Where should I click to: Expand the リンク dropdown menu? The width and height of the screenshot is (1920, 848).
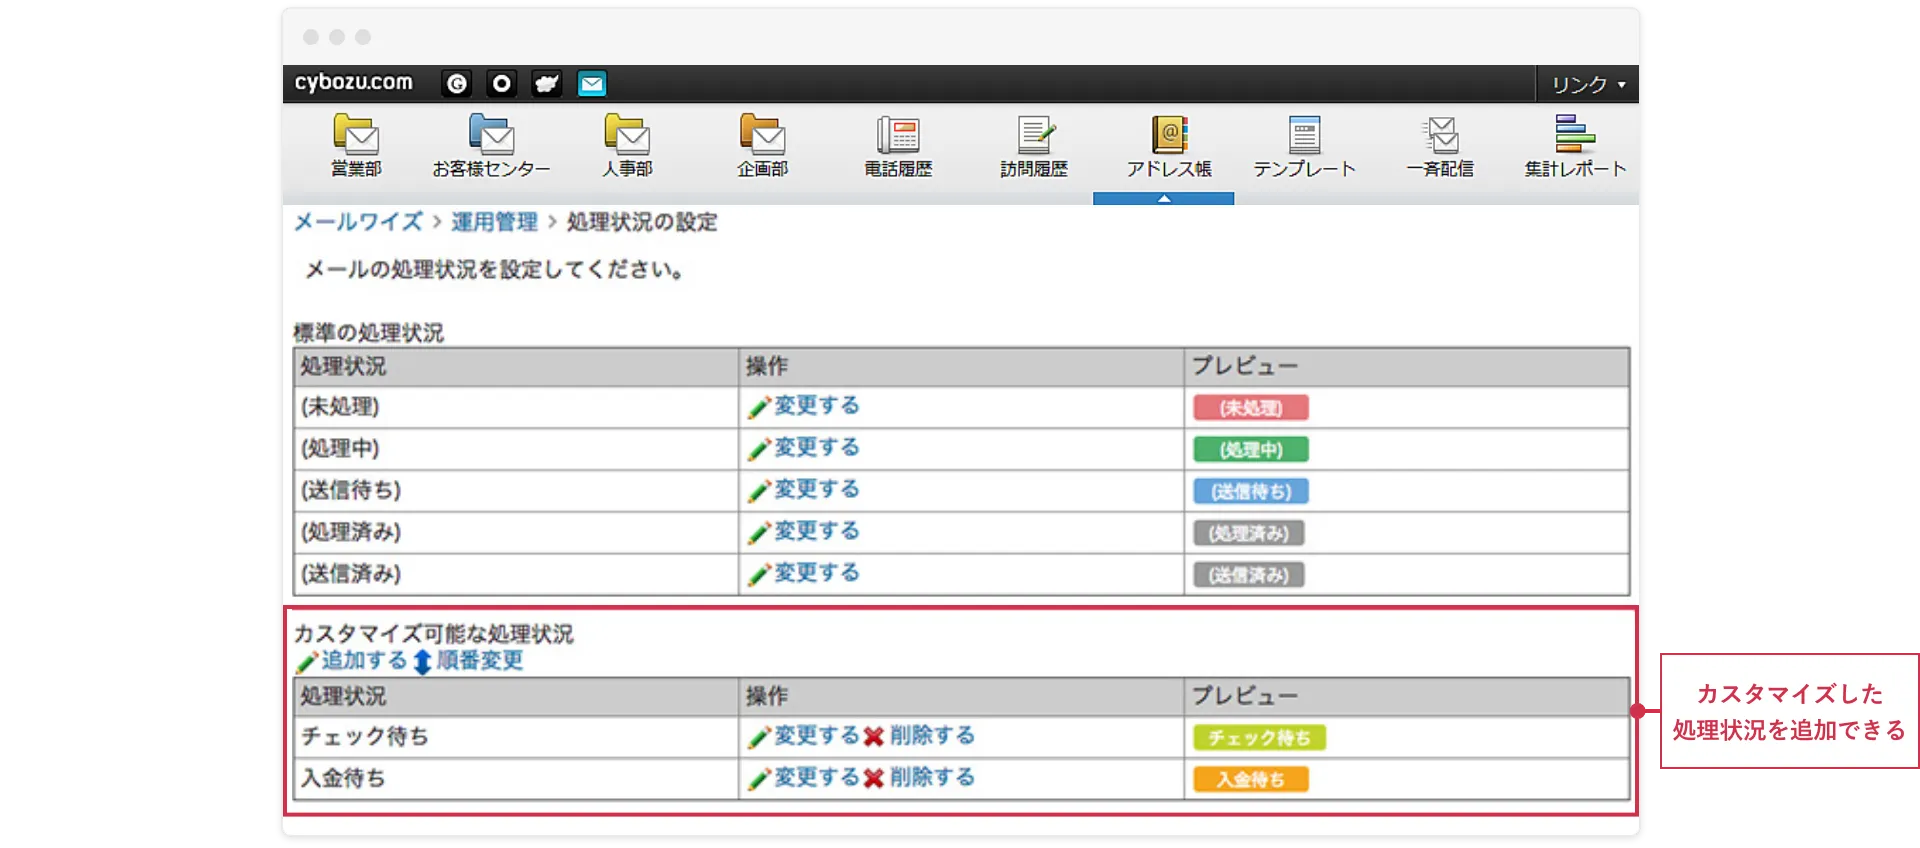[x=1588, y=85]
